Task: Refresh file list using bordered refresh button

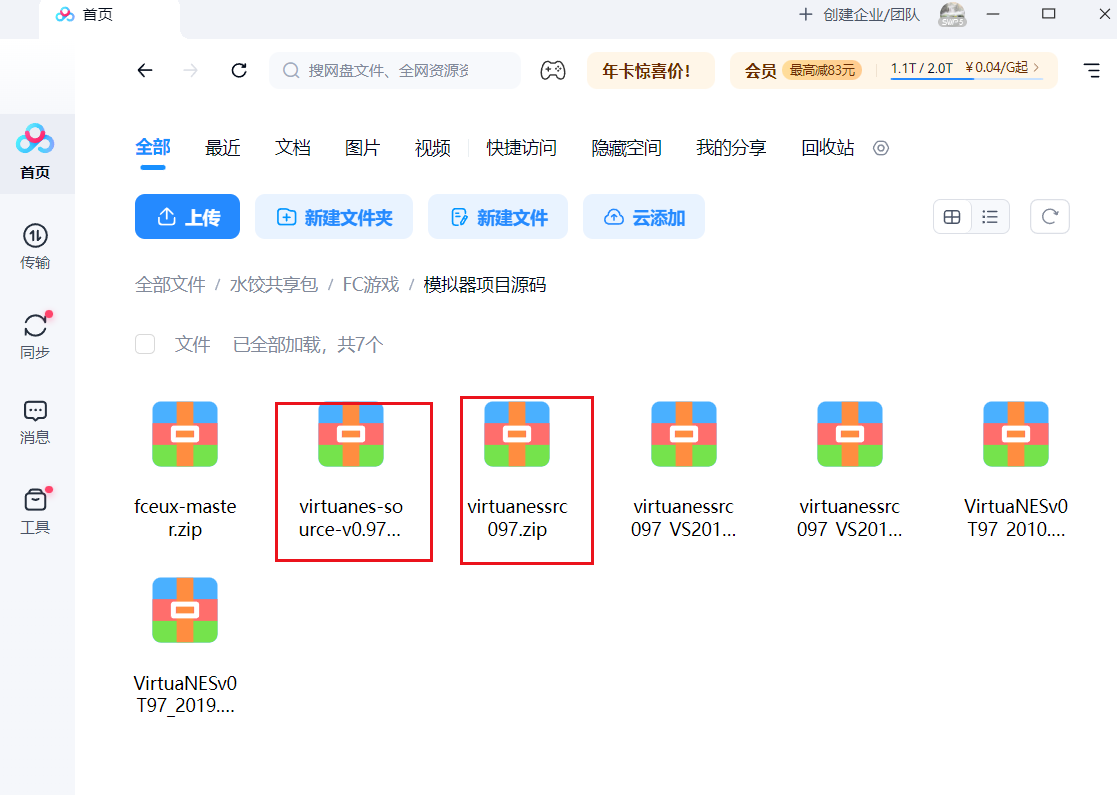Action: click(x=1049, y=217)
